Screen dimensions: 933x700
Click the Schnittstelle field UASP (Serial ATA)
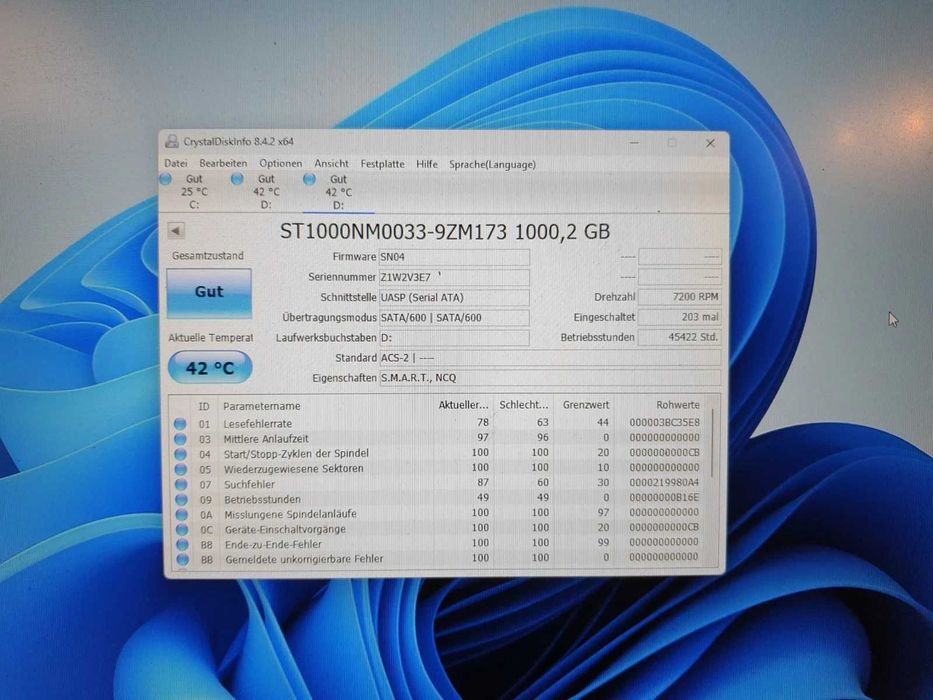tap(454, 297)
